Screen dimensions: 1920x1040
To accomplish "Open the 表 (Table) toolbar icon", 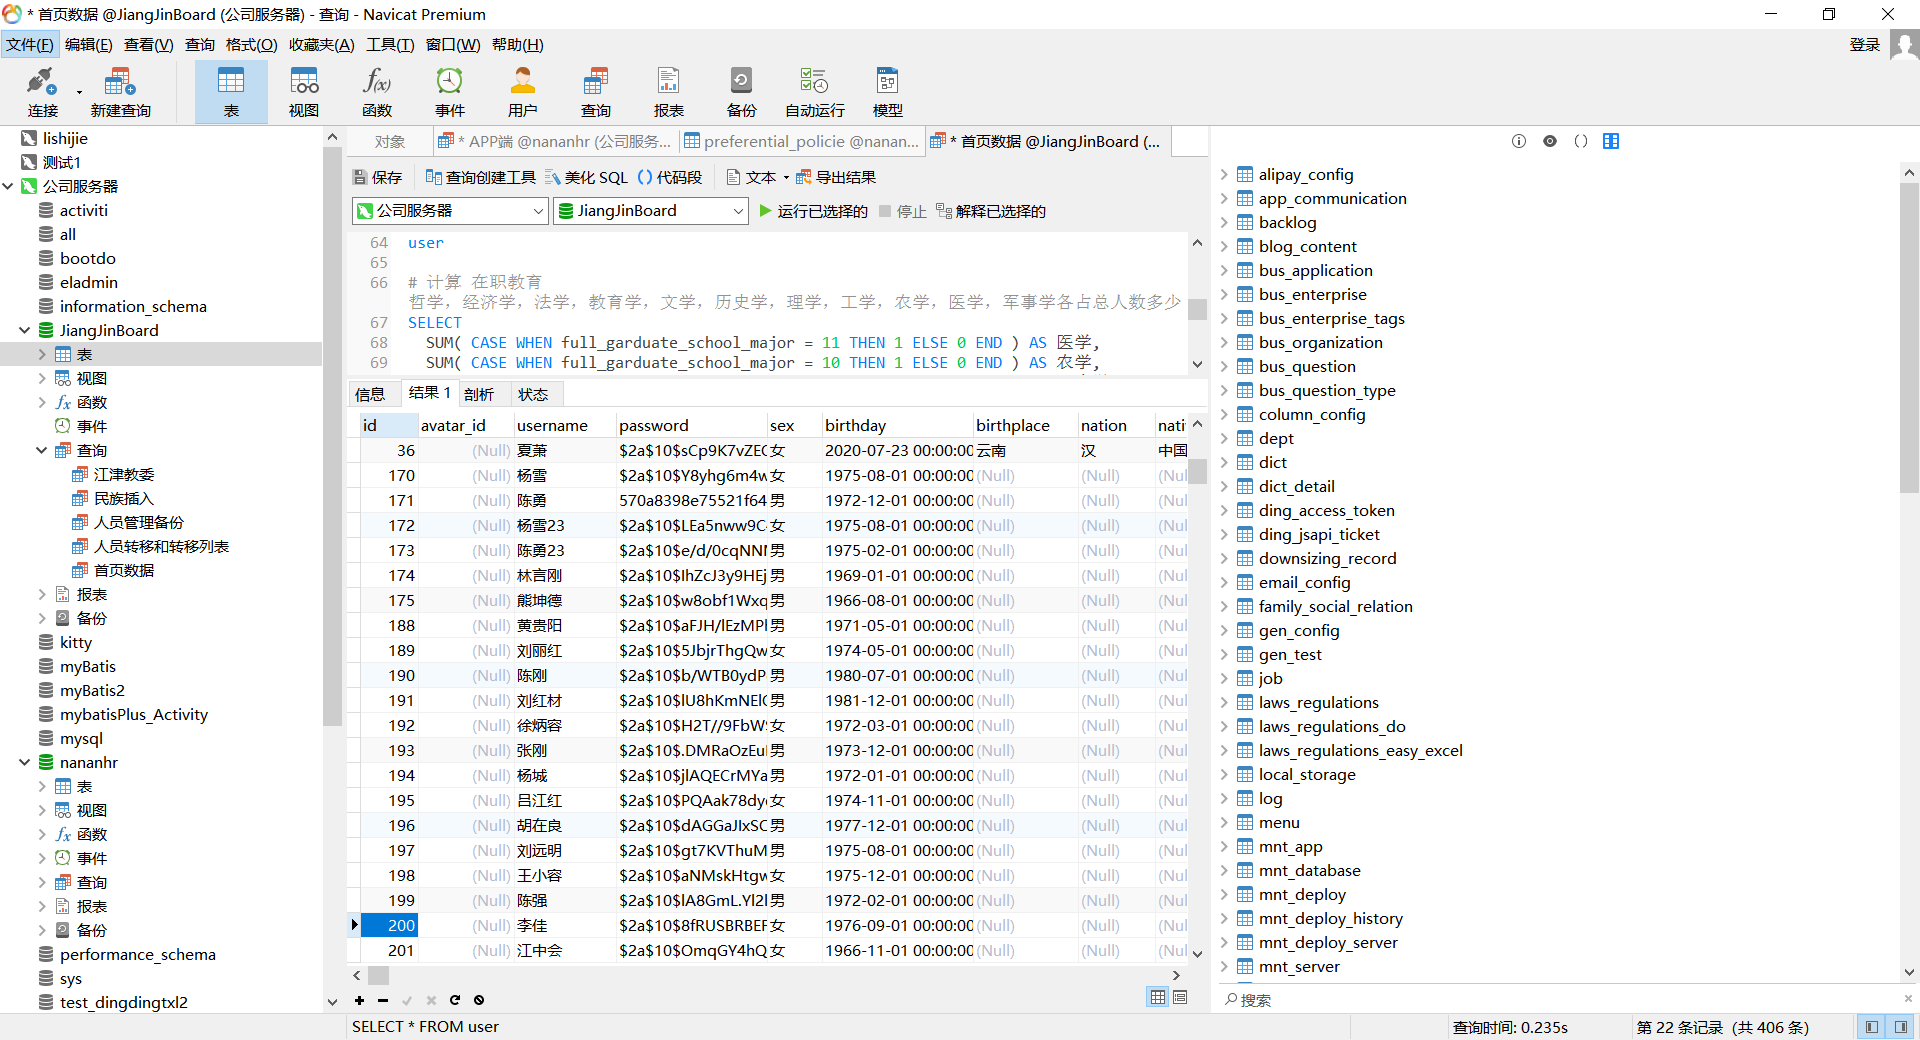I will coord(231,92).
